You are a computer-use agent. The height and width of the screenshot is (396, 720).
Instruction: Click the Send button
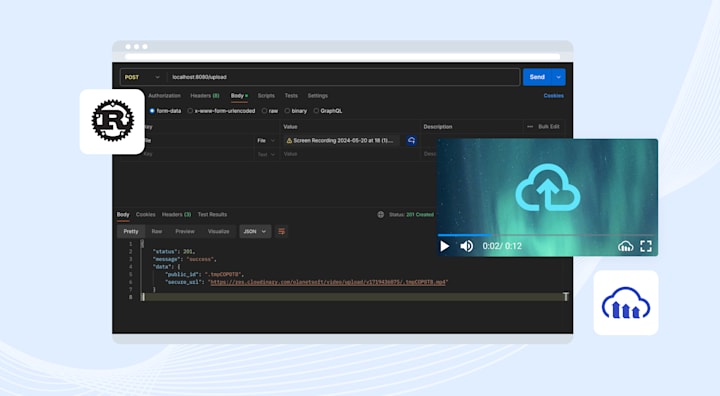click(x=537, y=77)
